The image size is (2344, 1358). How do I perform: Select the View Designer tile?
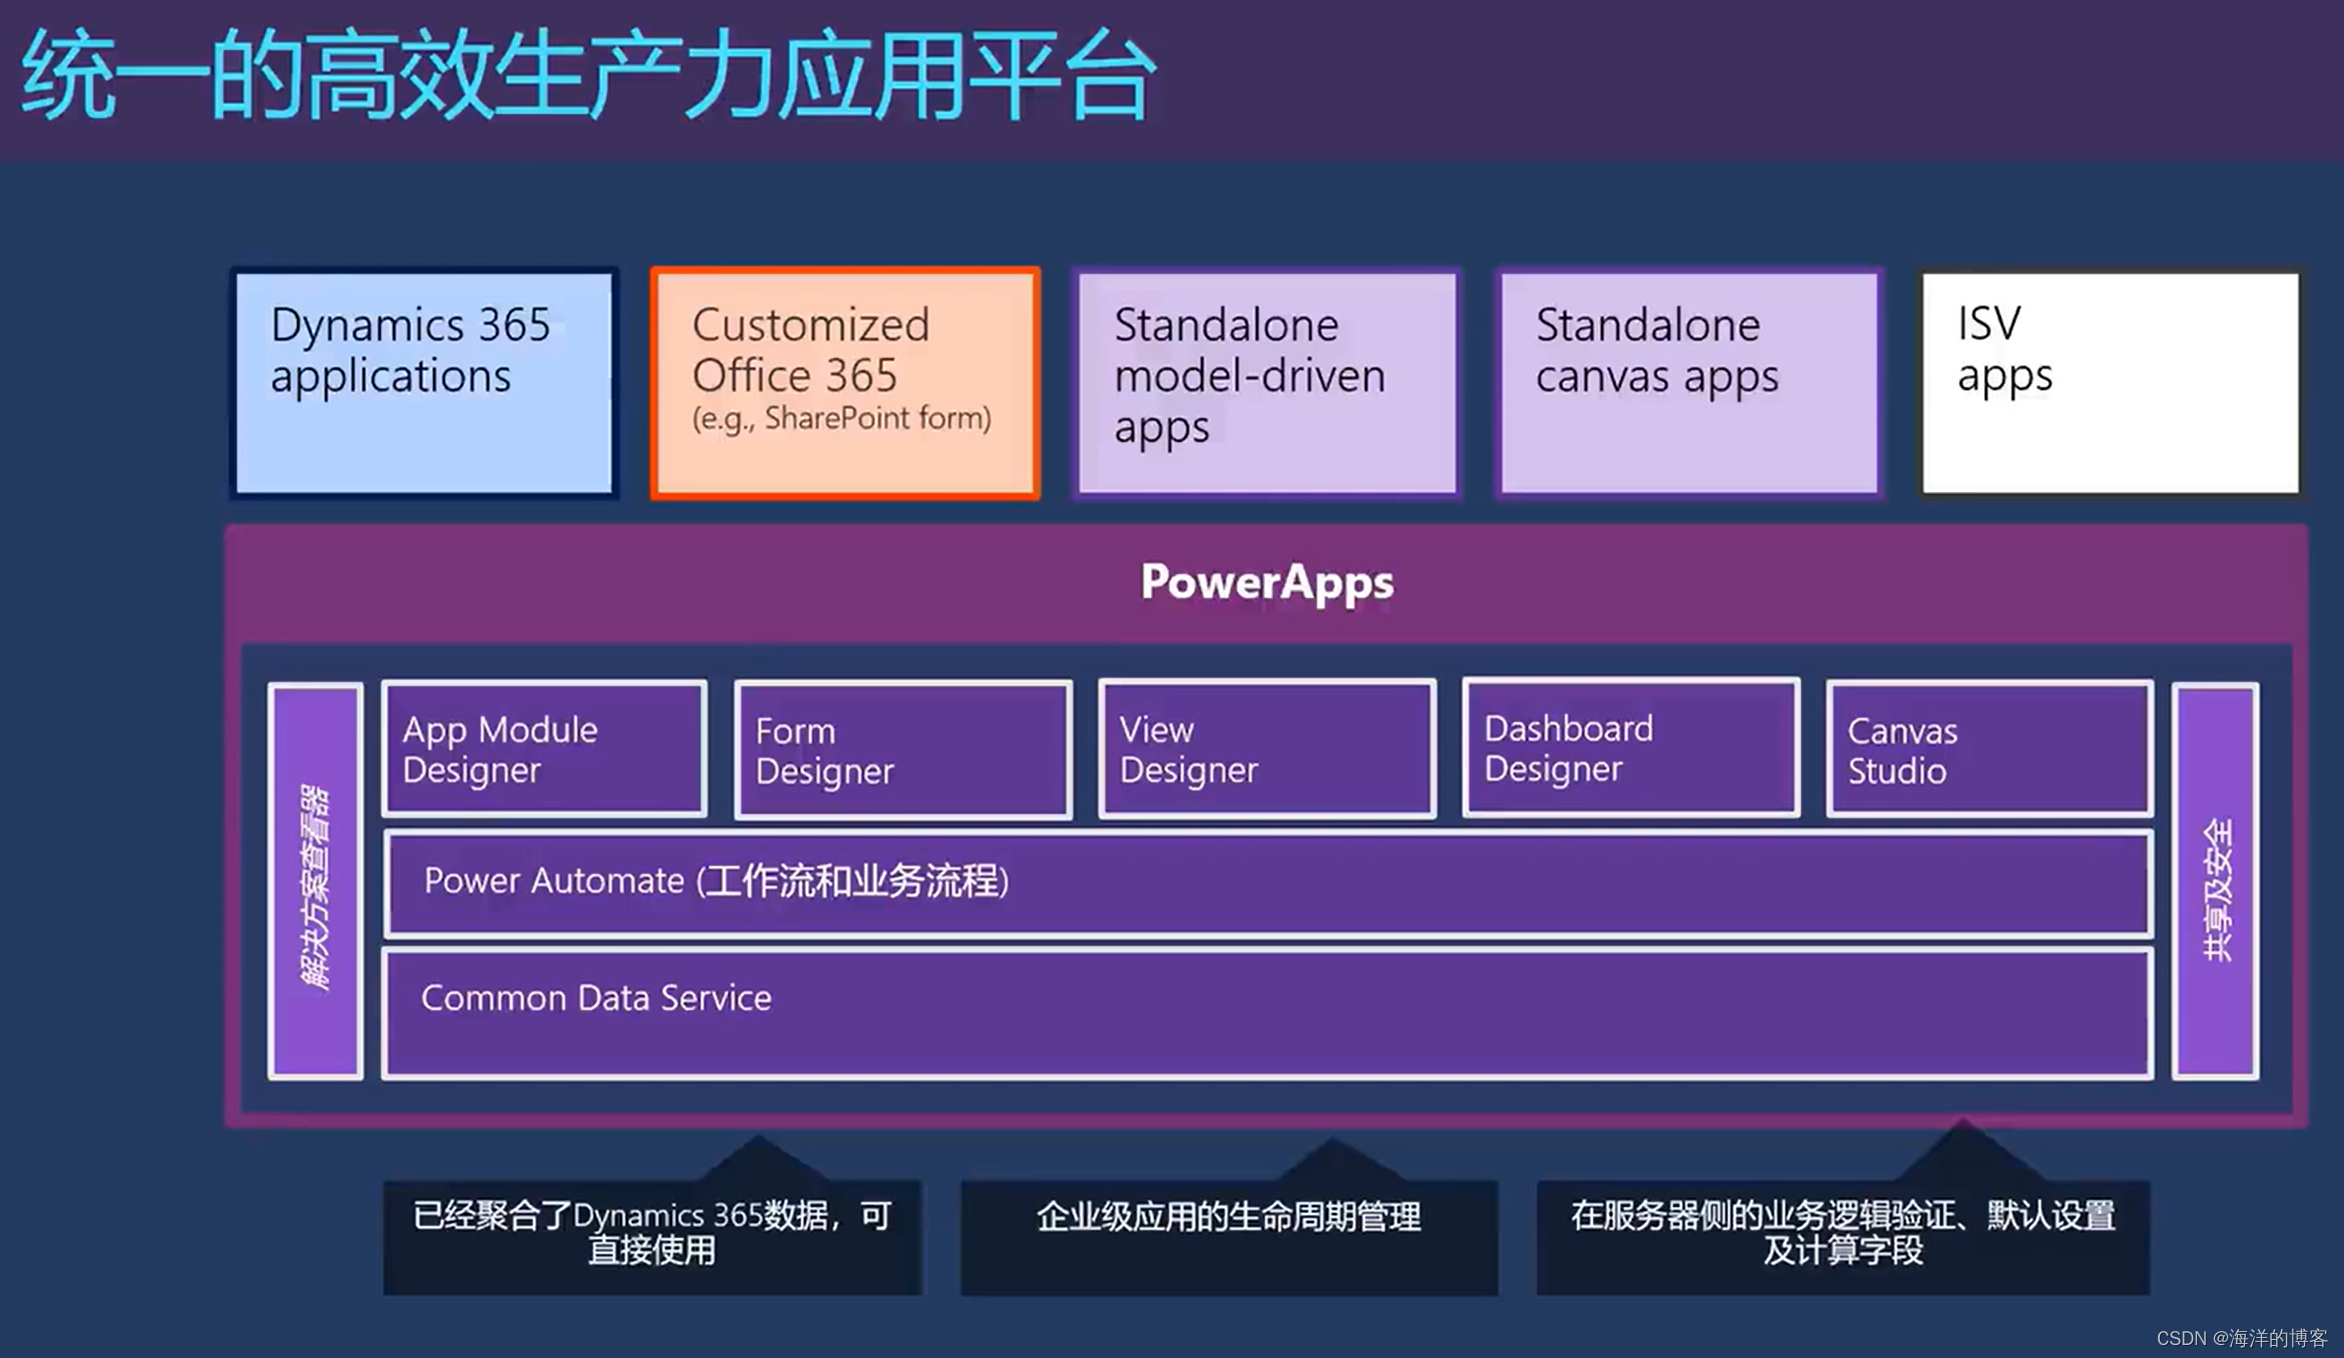(x=1267, y=748)
